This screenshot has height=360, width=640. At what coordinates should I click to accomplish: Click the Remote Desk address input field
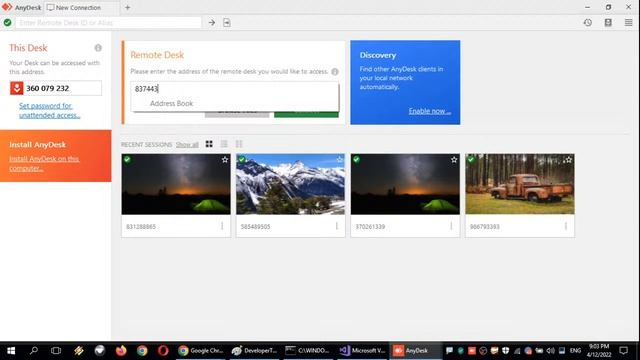[x=235, y=89]
